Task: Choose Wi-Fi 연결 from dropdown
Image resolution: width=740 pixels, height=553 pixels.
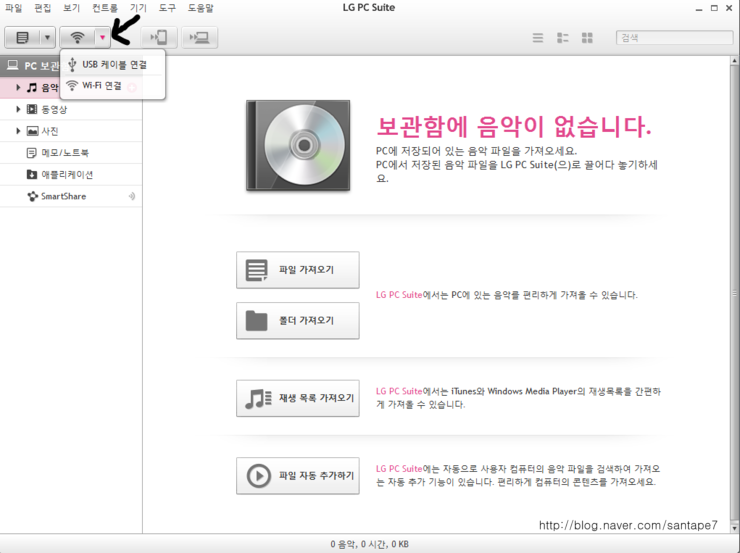Action: click(113, 86)
